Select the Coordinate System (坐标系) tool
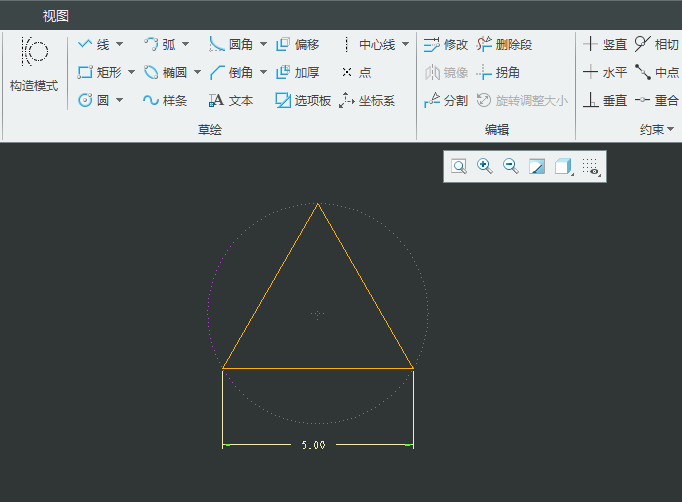The image size is (682, 502). pyautogui.click(x=367, y=100)
